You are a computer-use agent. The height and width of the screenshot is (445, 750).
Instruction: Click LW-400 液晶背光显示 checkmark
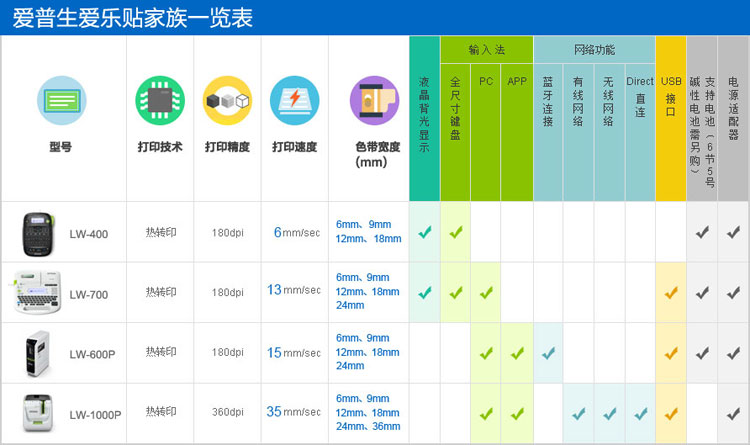click(425, 232)
